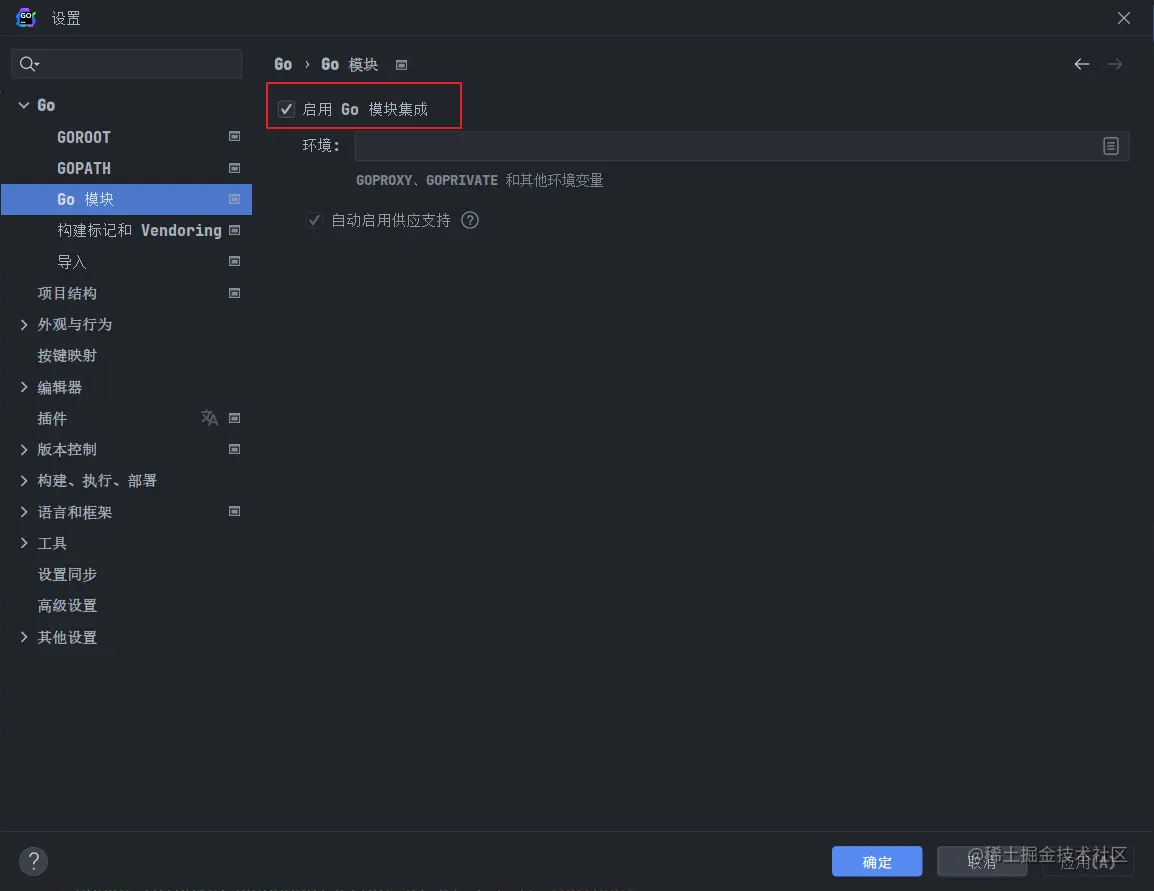Viewport: 1154px width, 891px height.
Task: Open 按键映射 settings page
Action: pyautogui.click(x=127, y=355)
